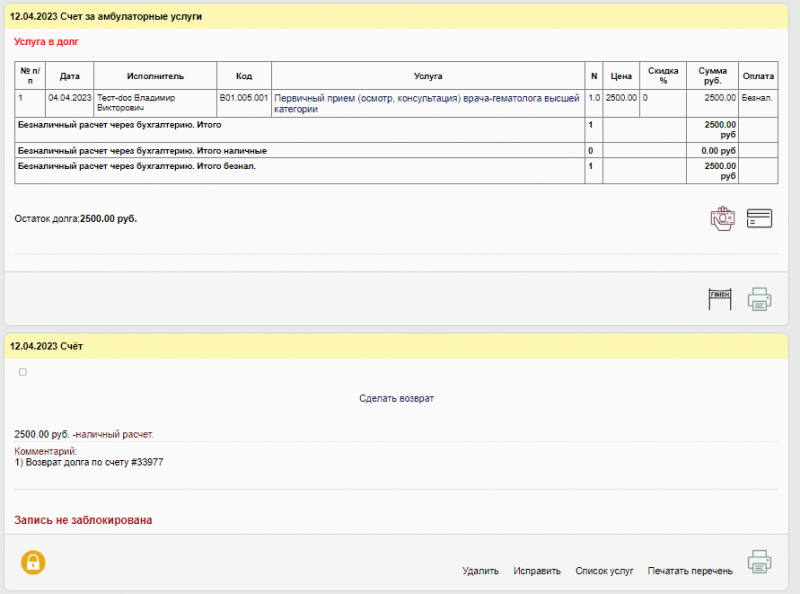Click the FINISH banner icon

[x=720, y=298]
